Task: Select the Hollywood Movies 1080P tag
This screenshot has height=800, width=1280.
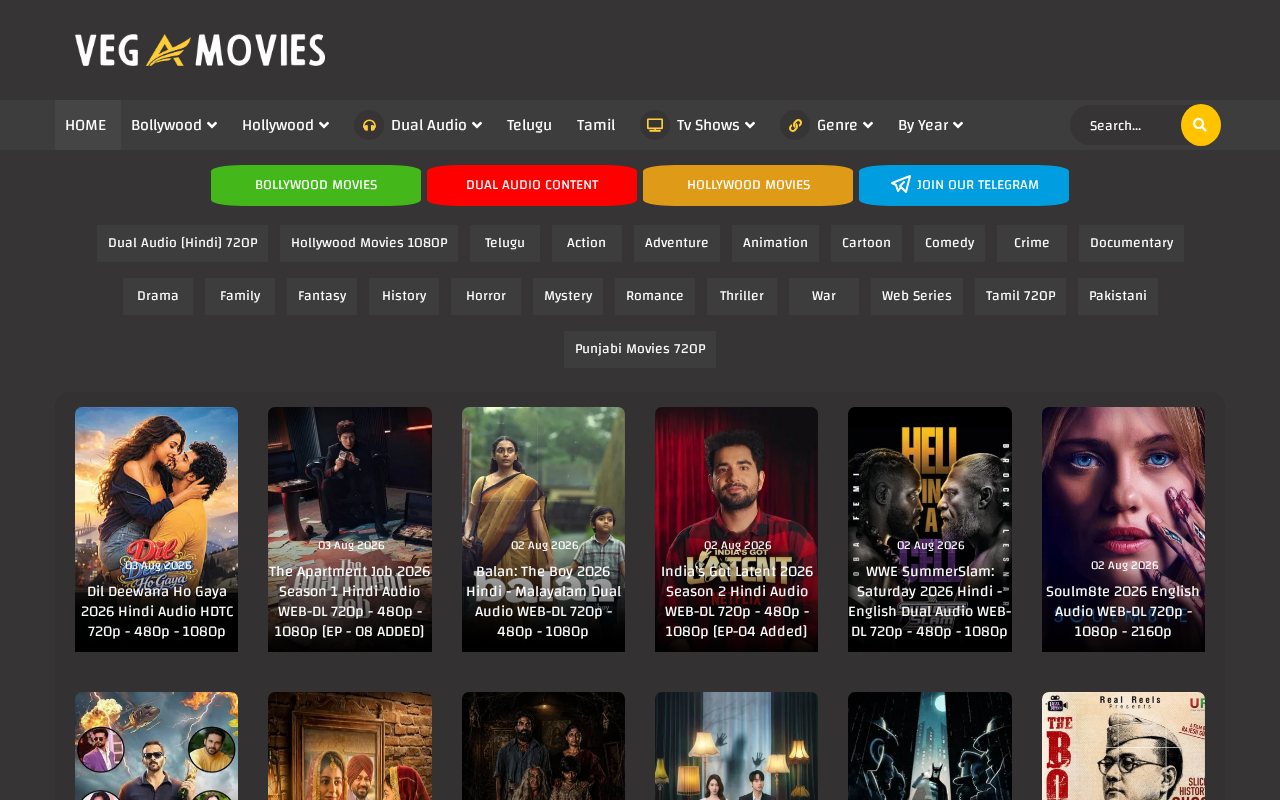Action: pyautogui.click(x=369, y=243)
